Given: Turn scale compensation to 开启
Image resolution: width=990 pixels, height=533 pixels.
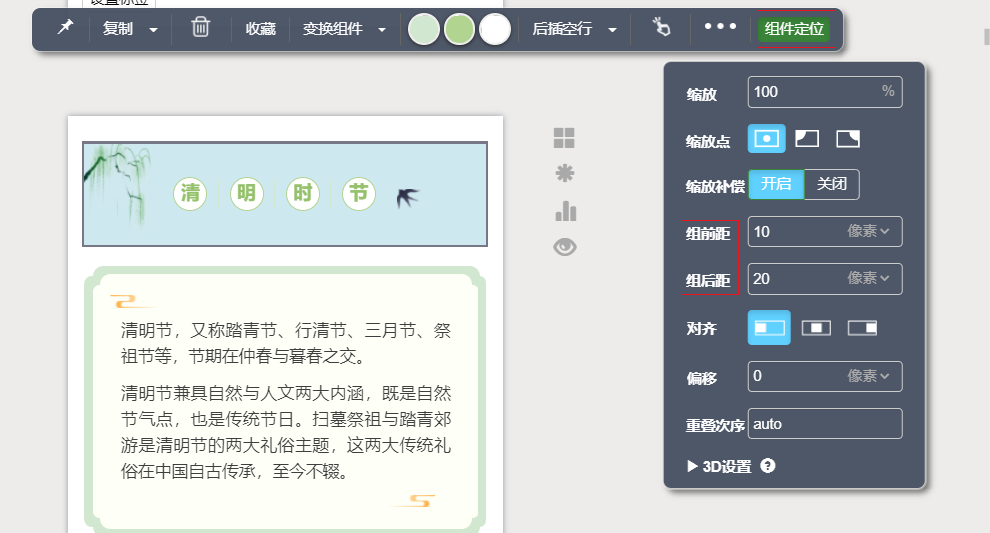Looking at the screenshot, I should 776,184.
